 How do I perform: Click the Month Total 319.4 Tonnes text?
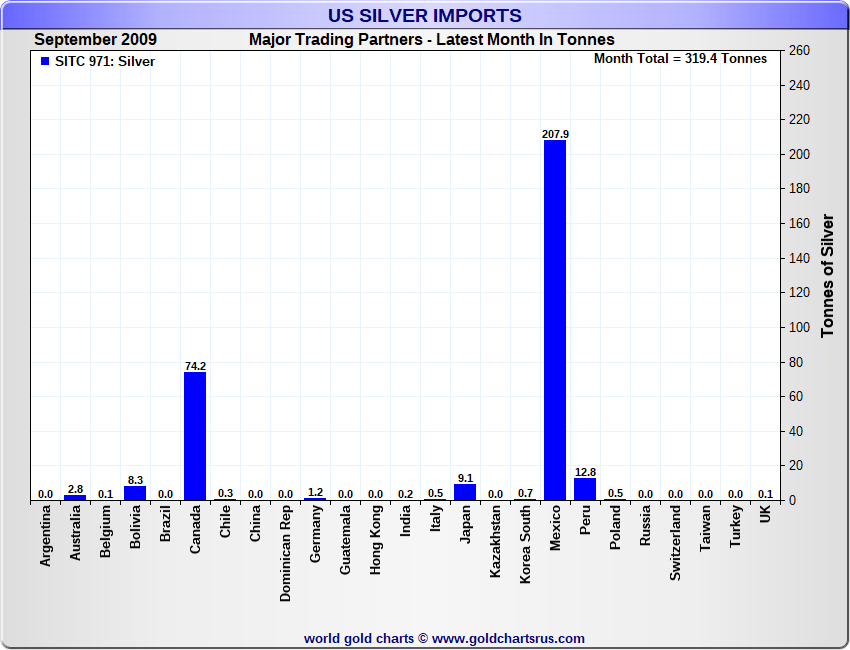click(x=680, y=59)
